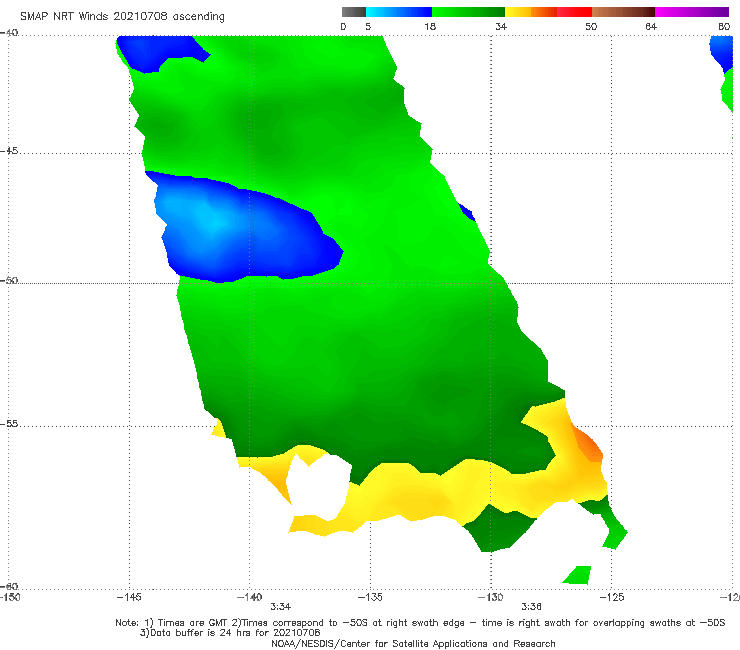Click the color bar label '80'
Screen dimensions: 740x650
click(724, 27)
